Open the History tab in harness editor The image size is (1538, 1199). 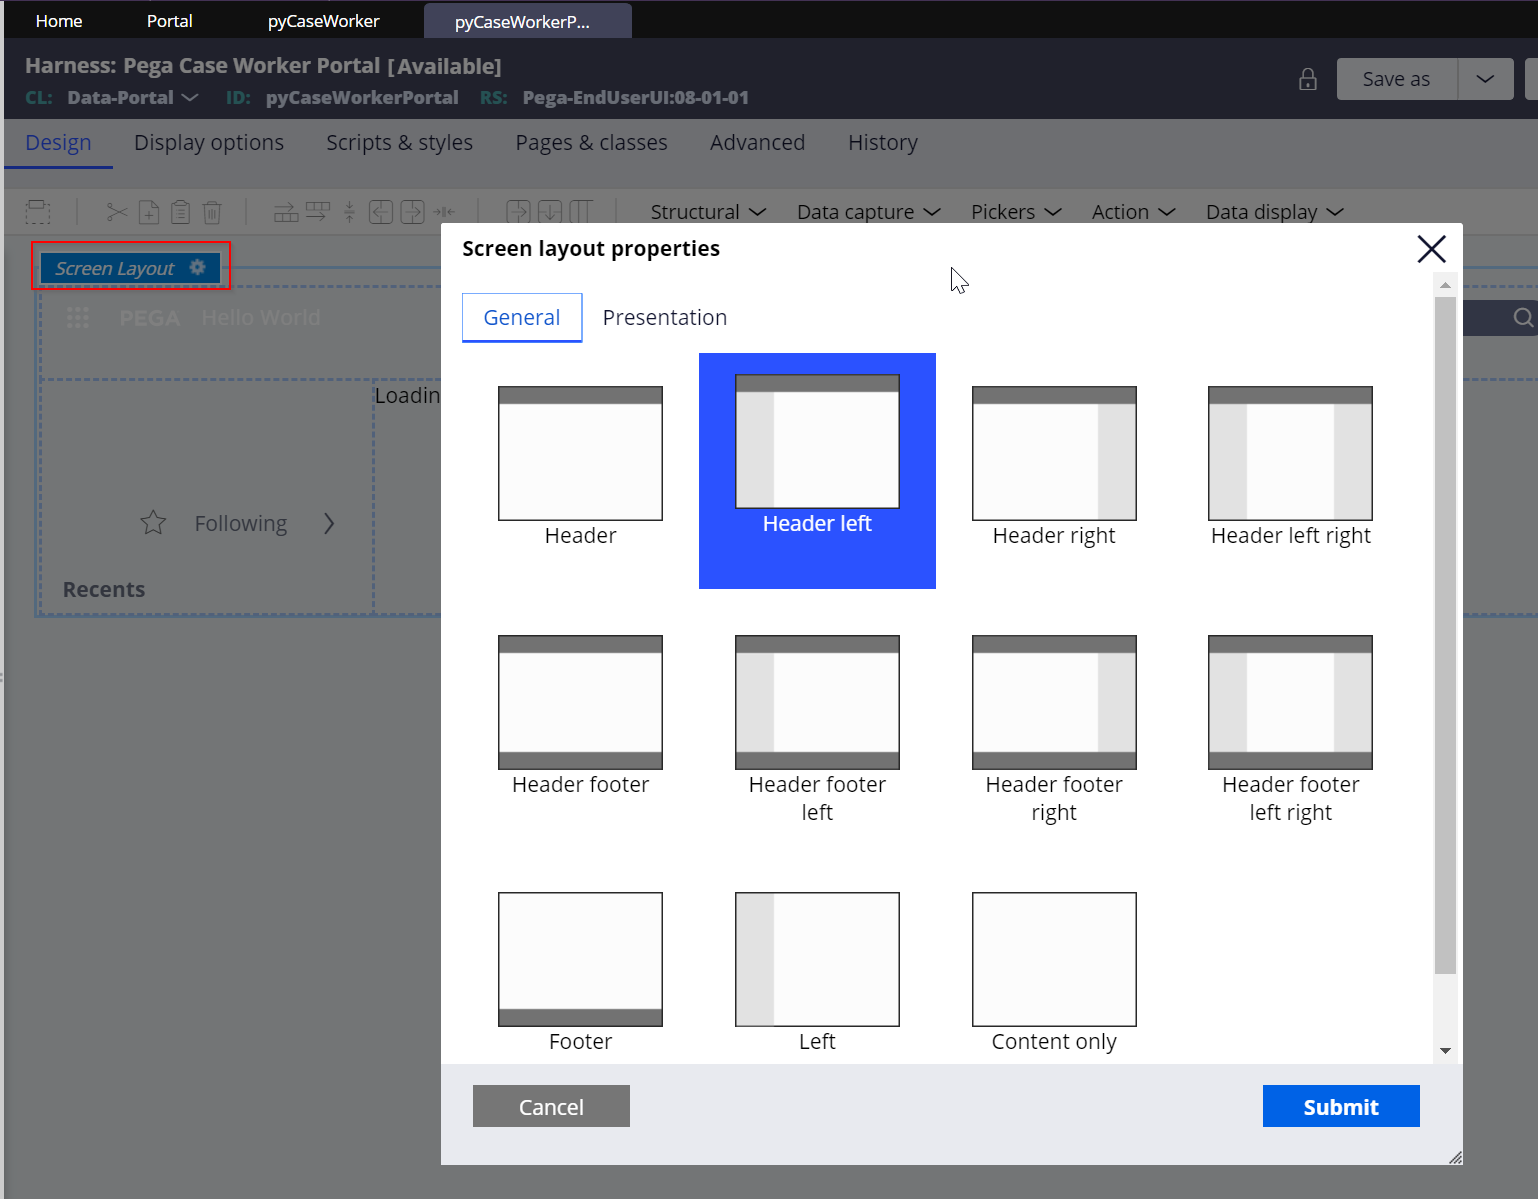[882, 142]
